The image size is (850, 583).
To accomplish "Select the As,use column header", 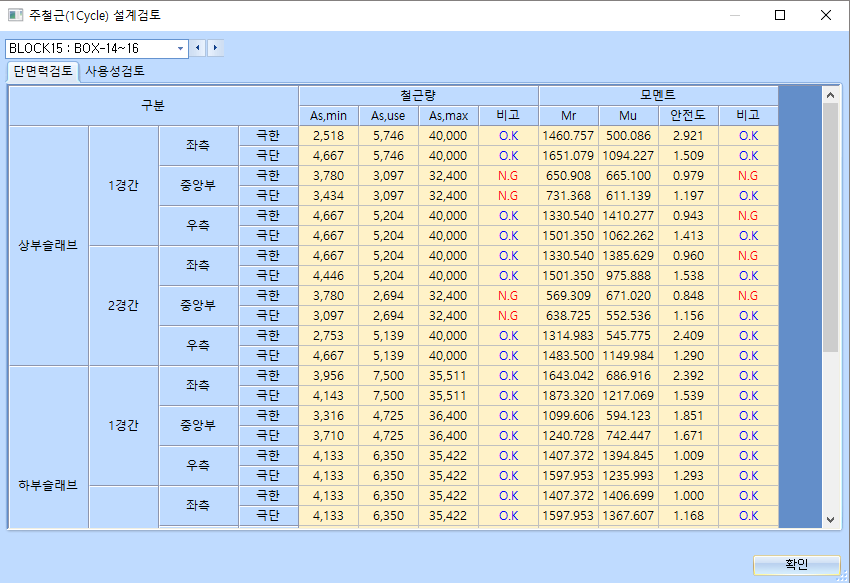I will (x=388, y=116).
